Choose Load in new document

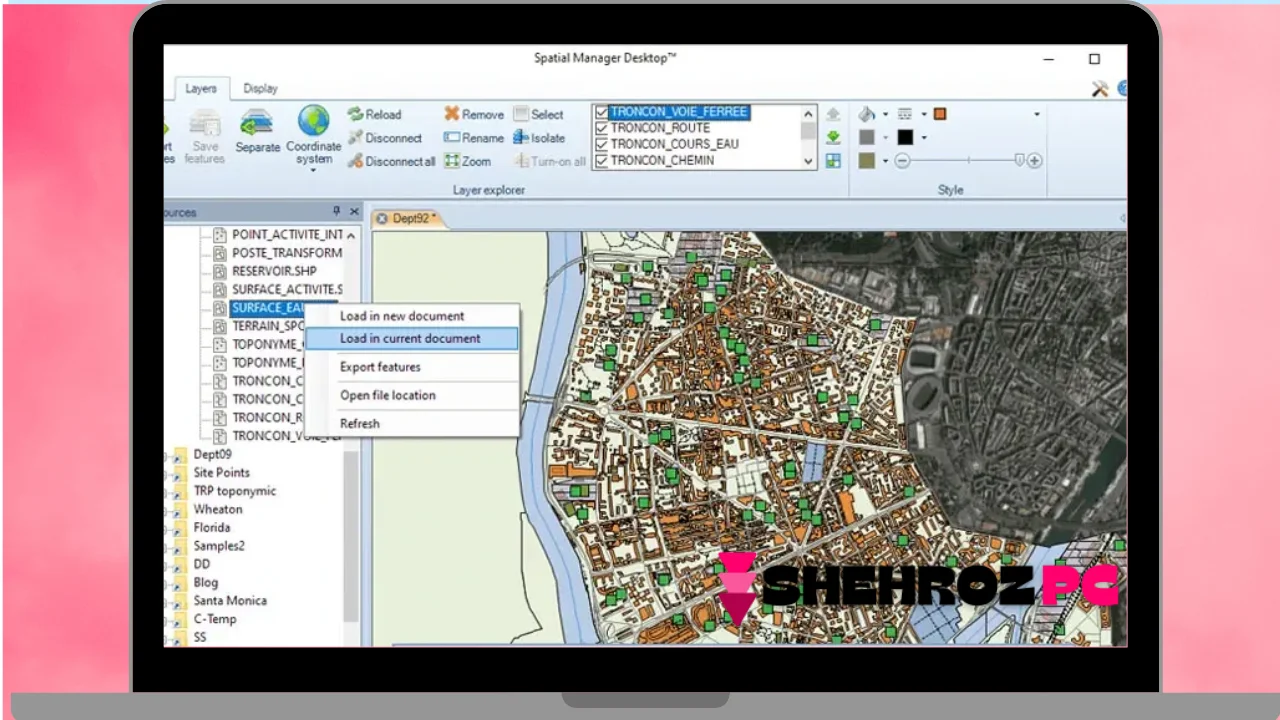click(x=411, y=316)
